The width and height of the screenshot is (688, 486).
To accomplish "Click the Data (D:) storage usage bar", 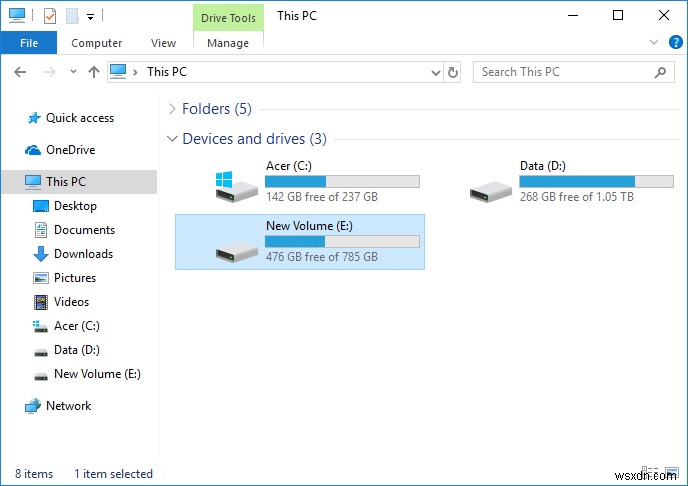I will [x=596, y=182].
